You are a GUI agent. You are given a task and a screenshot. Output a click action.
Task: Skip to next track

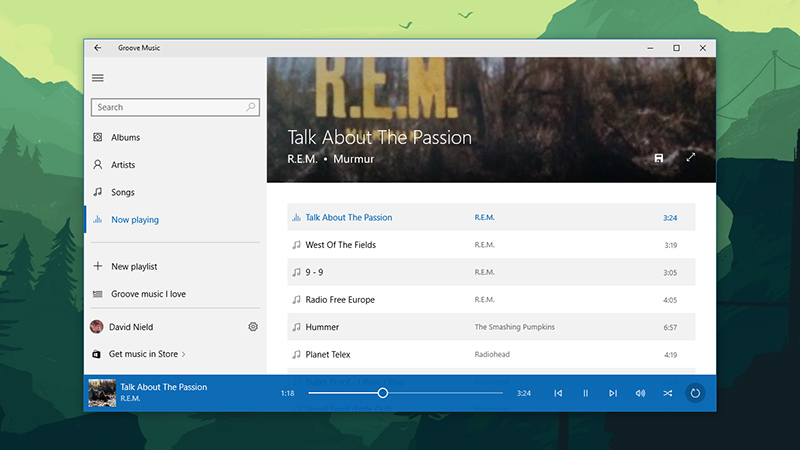click(613, 393)
